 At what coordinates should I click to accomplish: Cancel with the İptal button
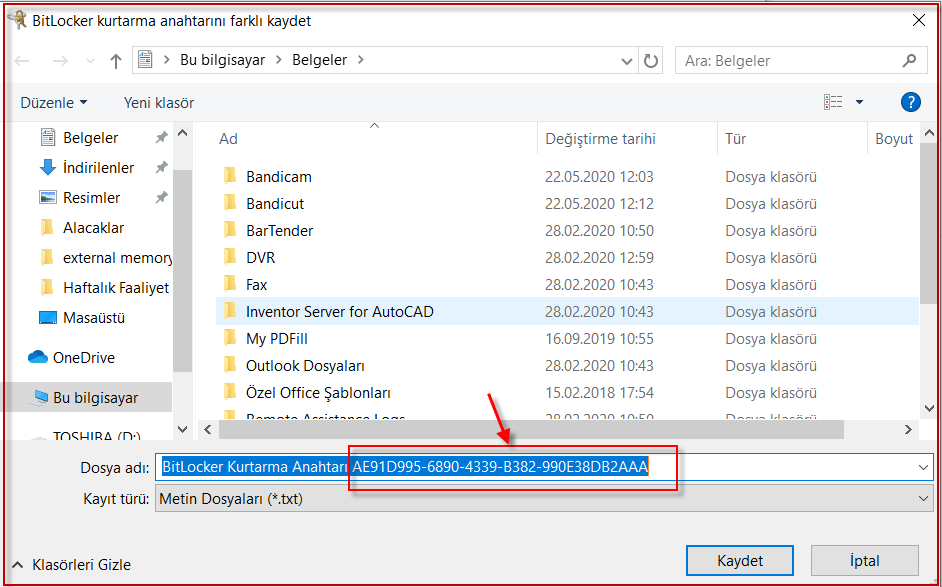864,561
